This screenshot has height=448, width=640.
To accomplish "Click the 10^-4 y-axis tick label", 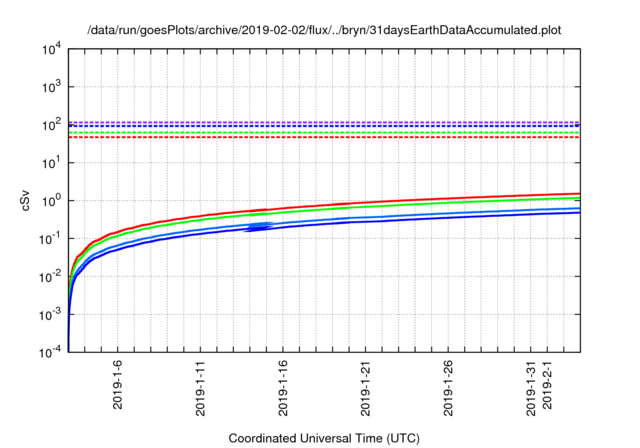I will pyautogui.click(x=50, y=352).
